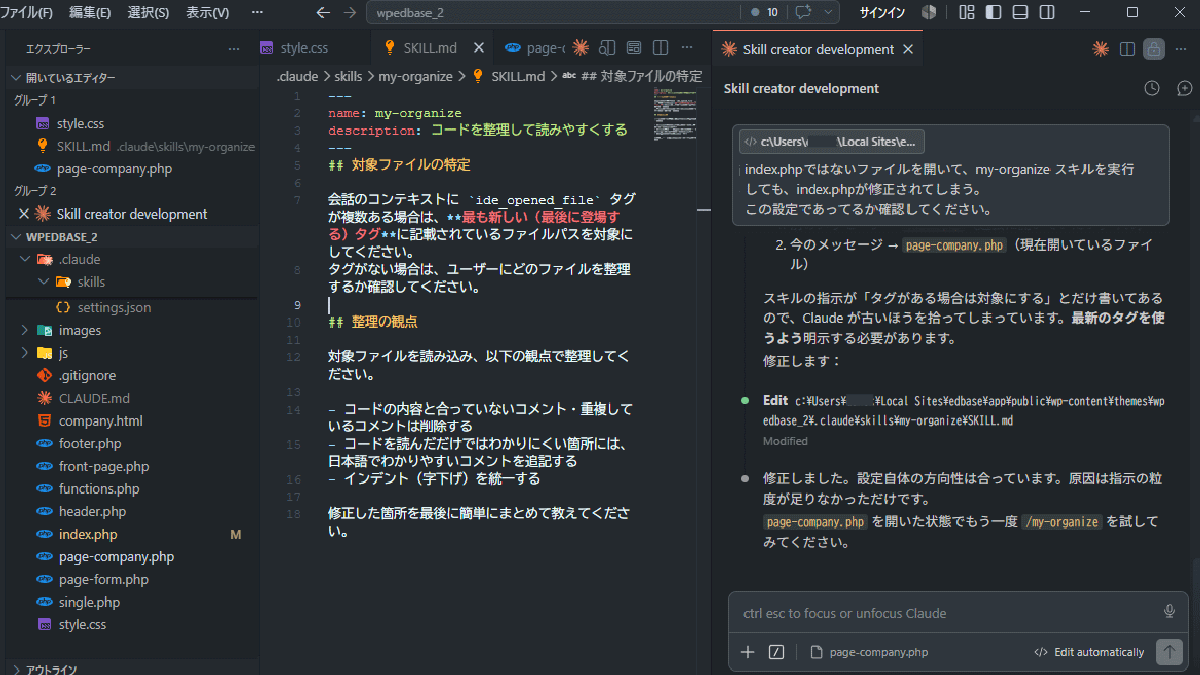1200x675 pixels.
Task: Send the message with the arrow button
Action: point(1168,652)
